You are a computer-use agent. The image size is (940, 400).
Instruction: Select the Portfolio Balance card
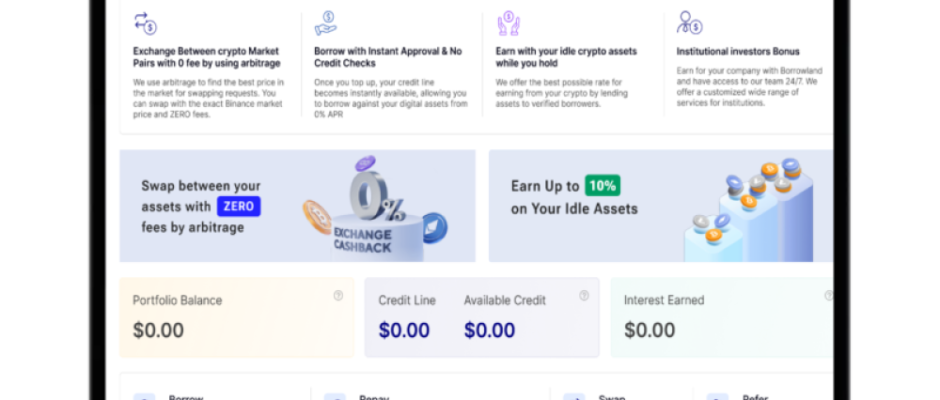pos(237,317)
